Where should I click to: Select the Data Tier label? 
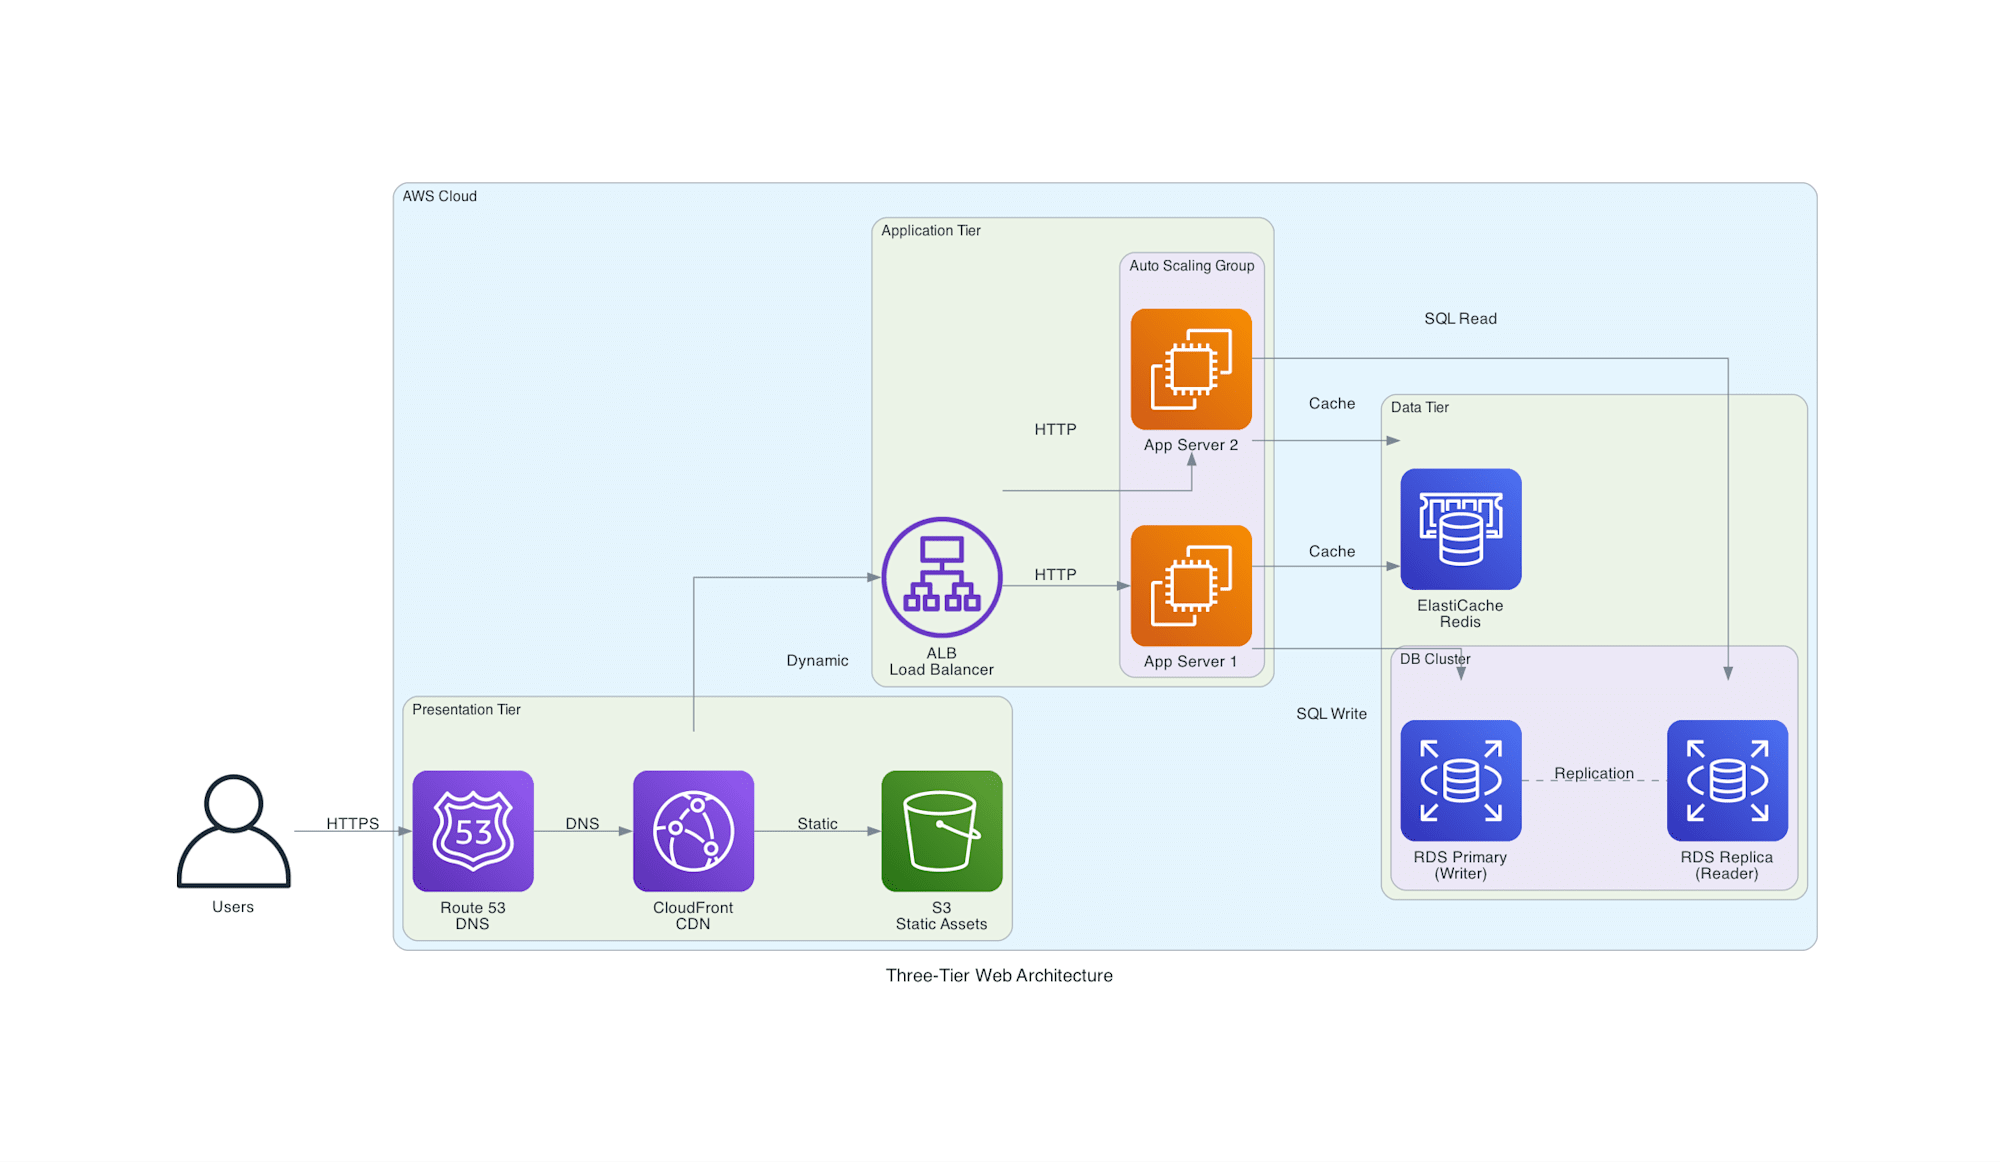pos(1419,407)
